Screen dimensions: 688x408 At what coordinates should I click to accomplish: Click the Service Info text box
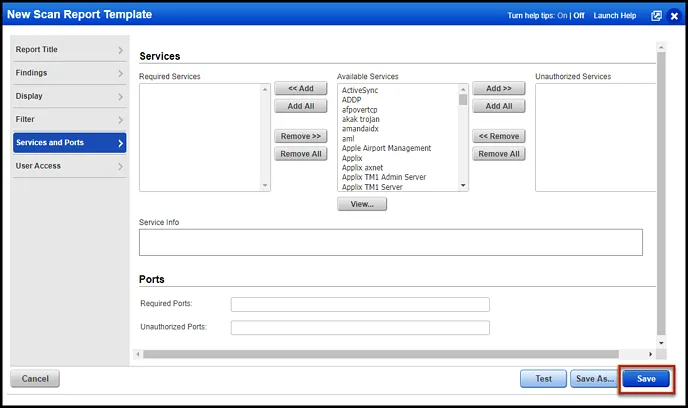point(391,242)
